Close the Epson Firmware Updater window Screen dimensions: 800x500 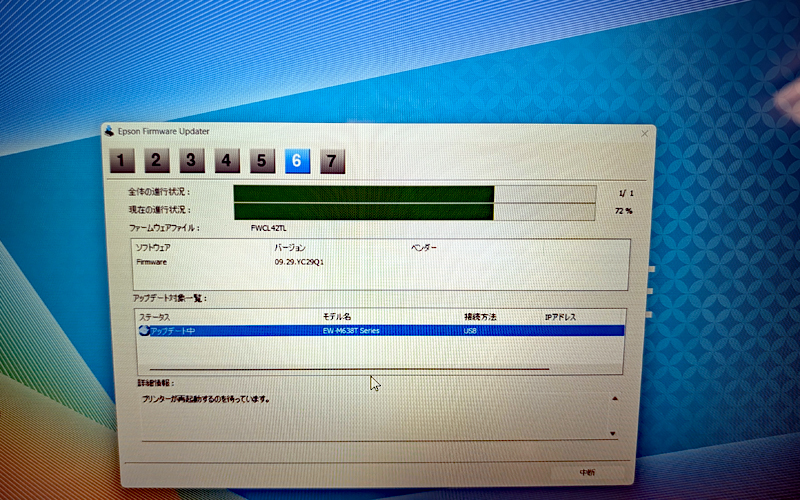click(x=644, y=134)
